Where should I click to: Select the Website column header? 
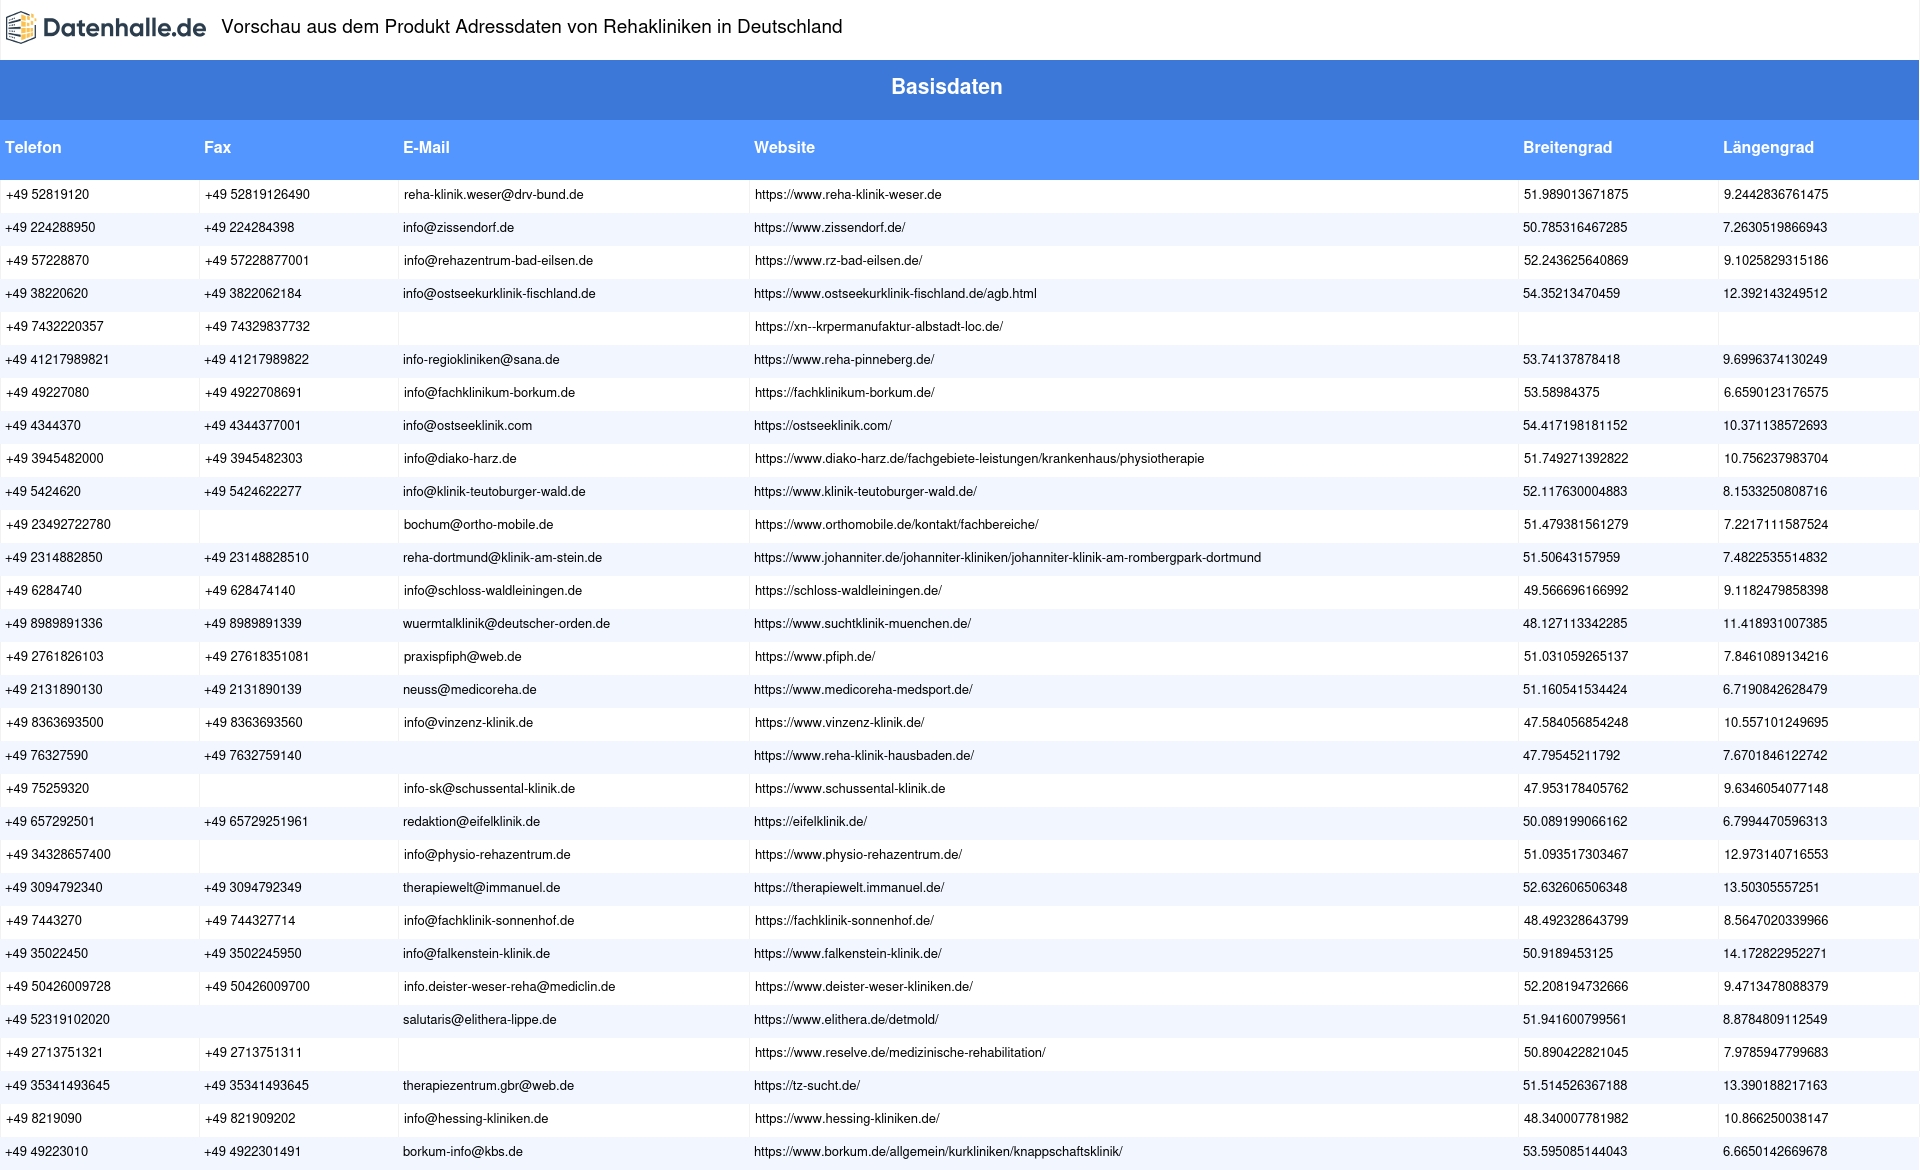click(x=784, y=148)
